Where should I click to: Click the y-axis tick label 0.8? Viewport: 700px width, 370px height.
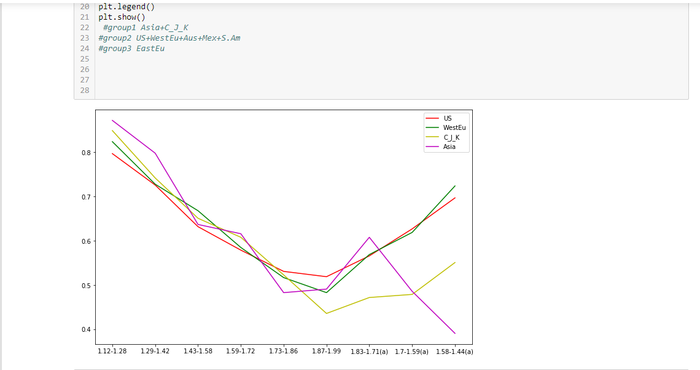(86, 153)
